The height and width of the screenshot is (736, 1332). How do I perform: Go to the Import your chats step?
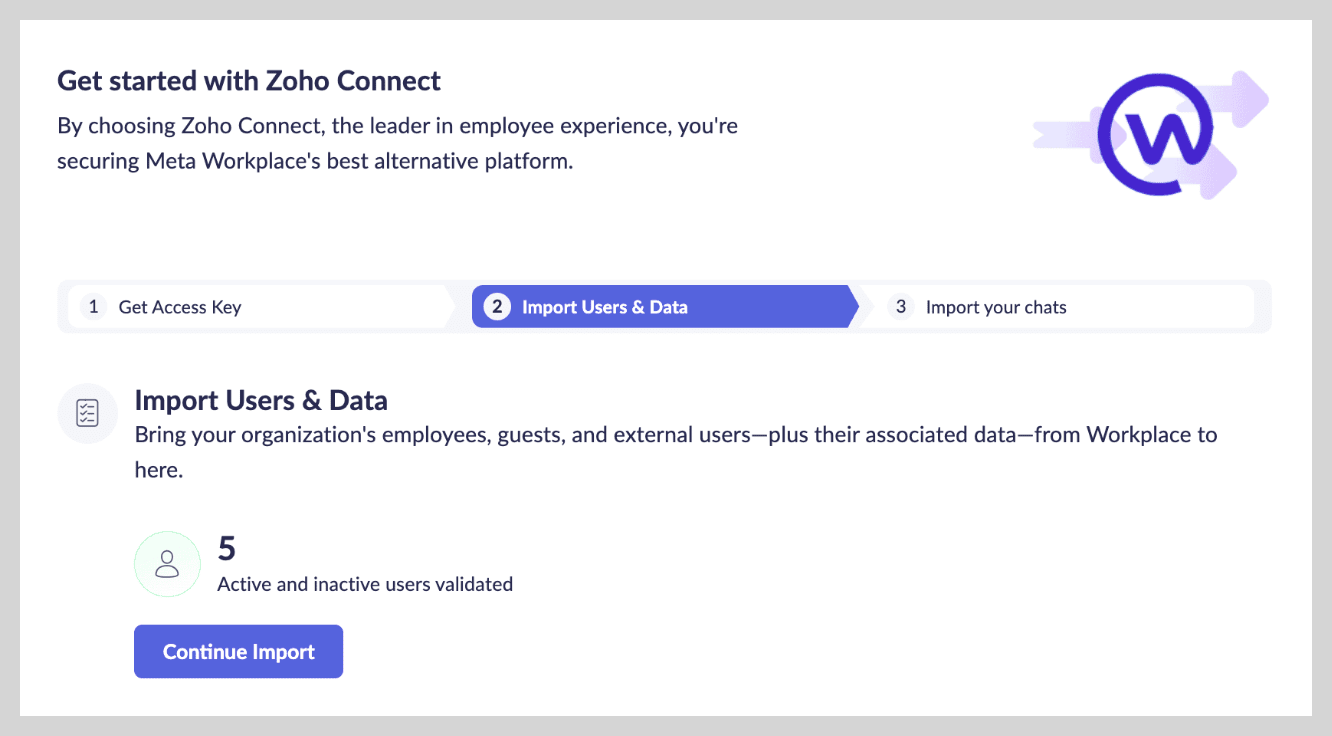[x=996, y=307]
